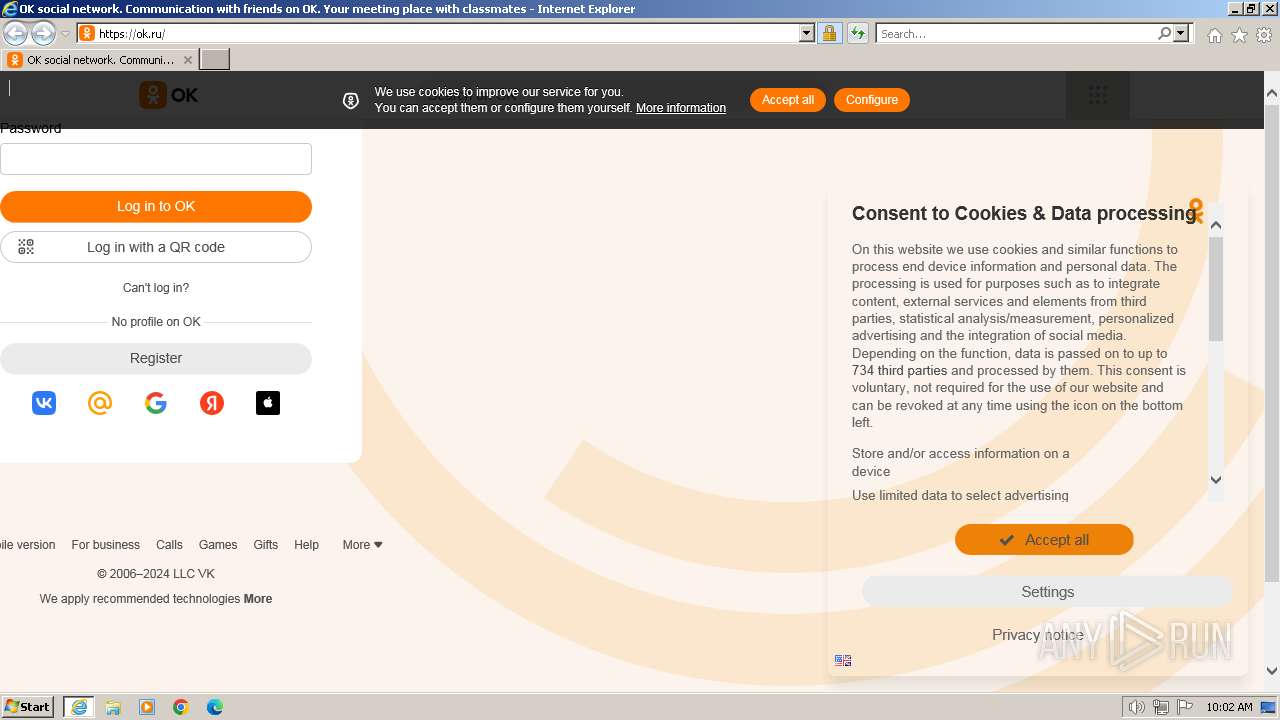The image size is (1280, 720).
Task: Open Internet Explorer from the taskbar
Action: [79, 707]
